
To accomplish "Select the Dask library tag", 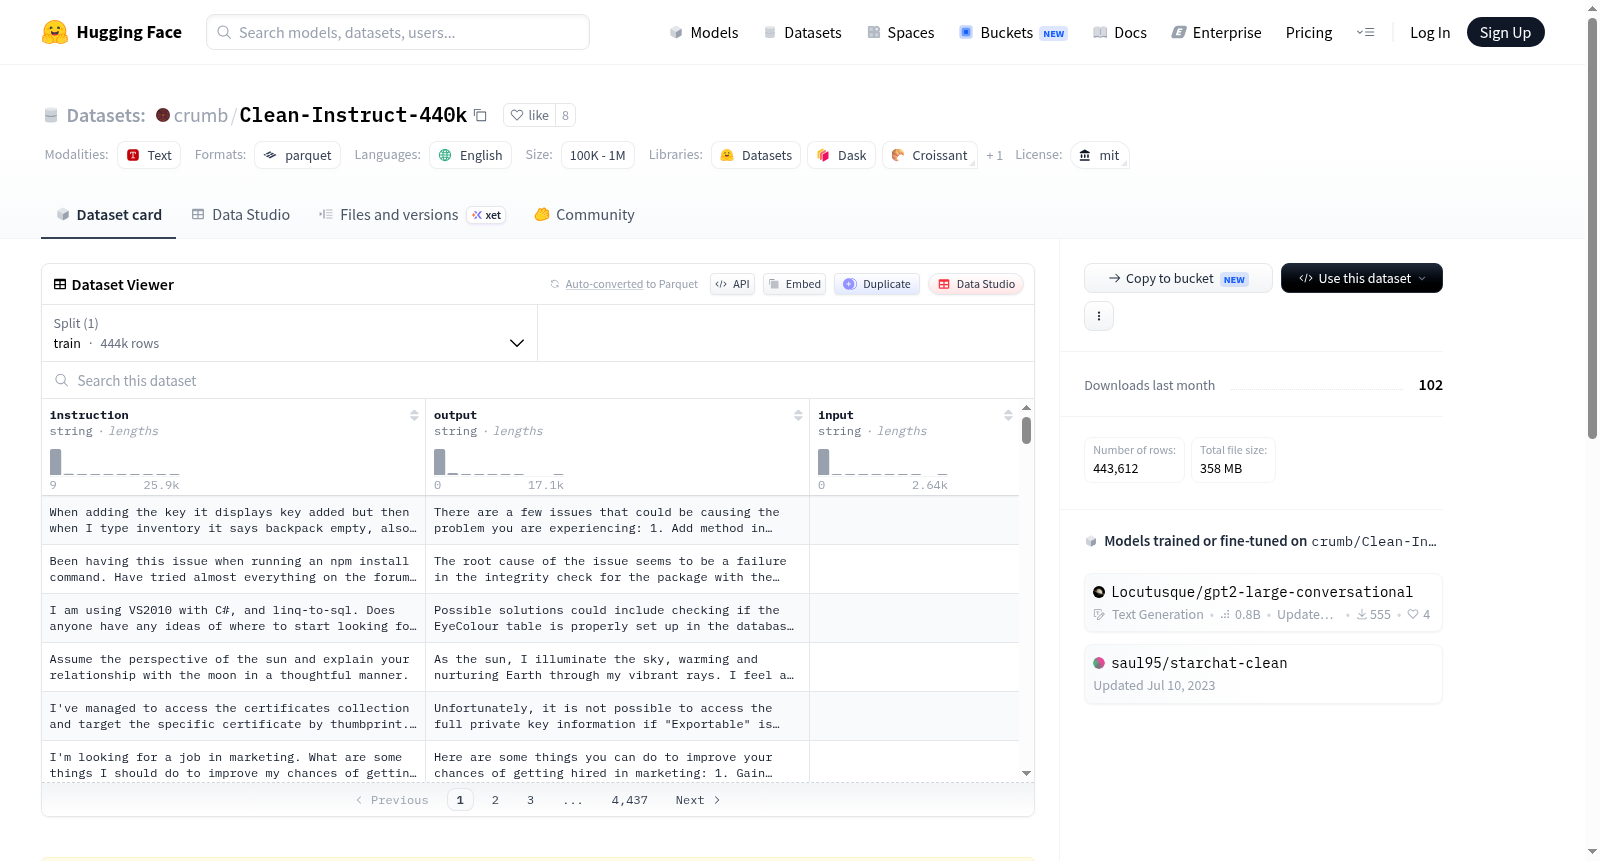I will 842,155.
